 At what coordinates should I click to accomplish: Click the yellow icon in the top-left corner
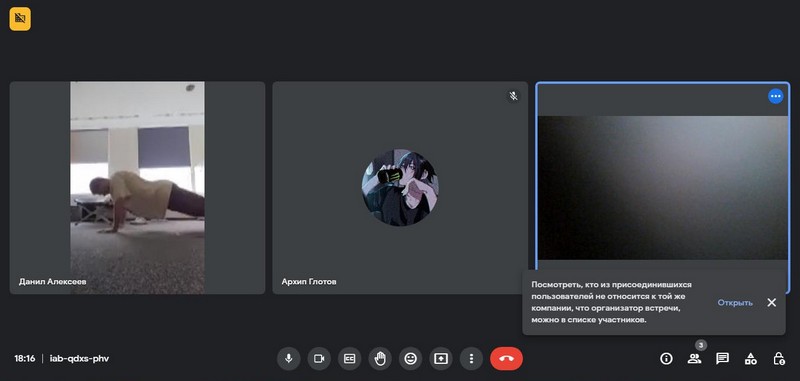(20, 19)
